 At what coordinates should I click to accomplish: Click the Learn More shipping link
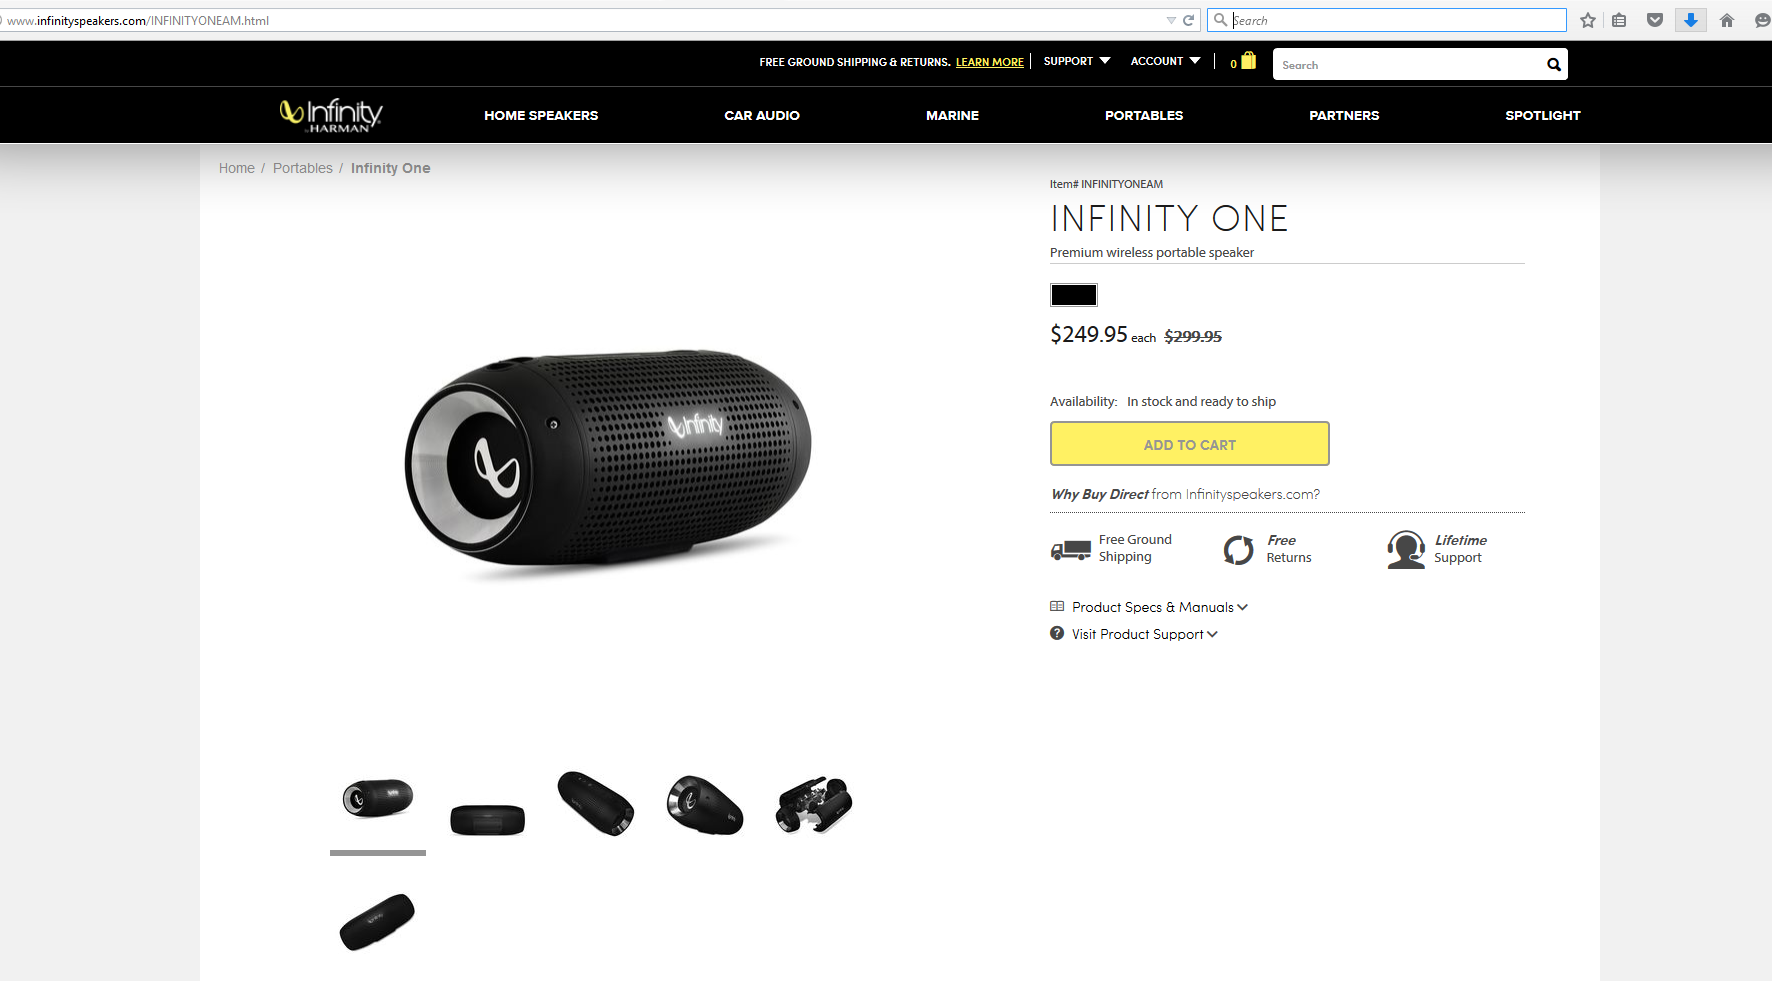[990, 62]
